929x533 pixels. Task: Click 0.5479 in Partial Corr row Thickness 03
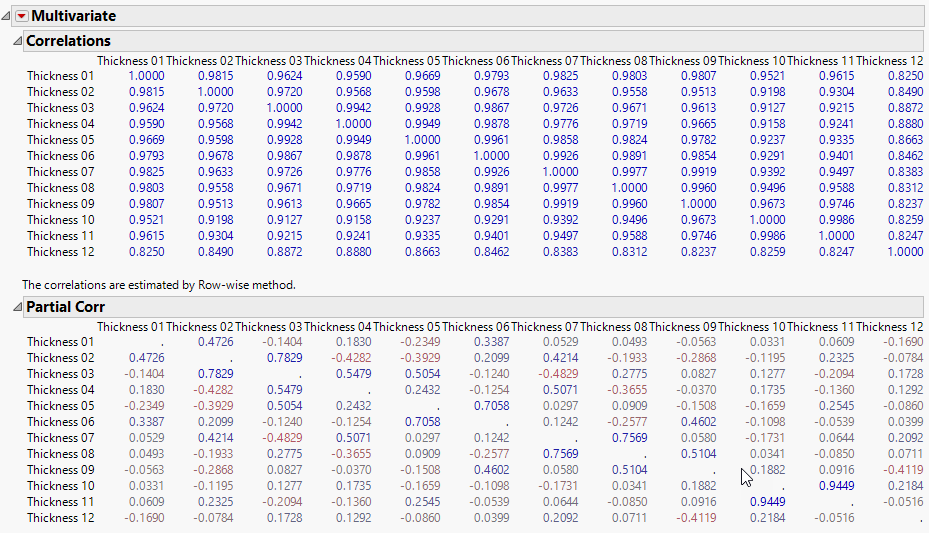coord(354,374)
